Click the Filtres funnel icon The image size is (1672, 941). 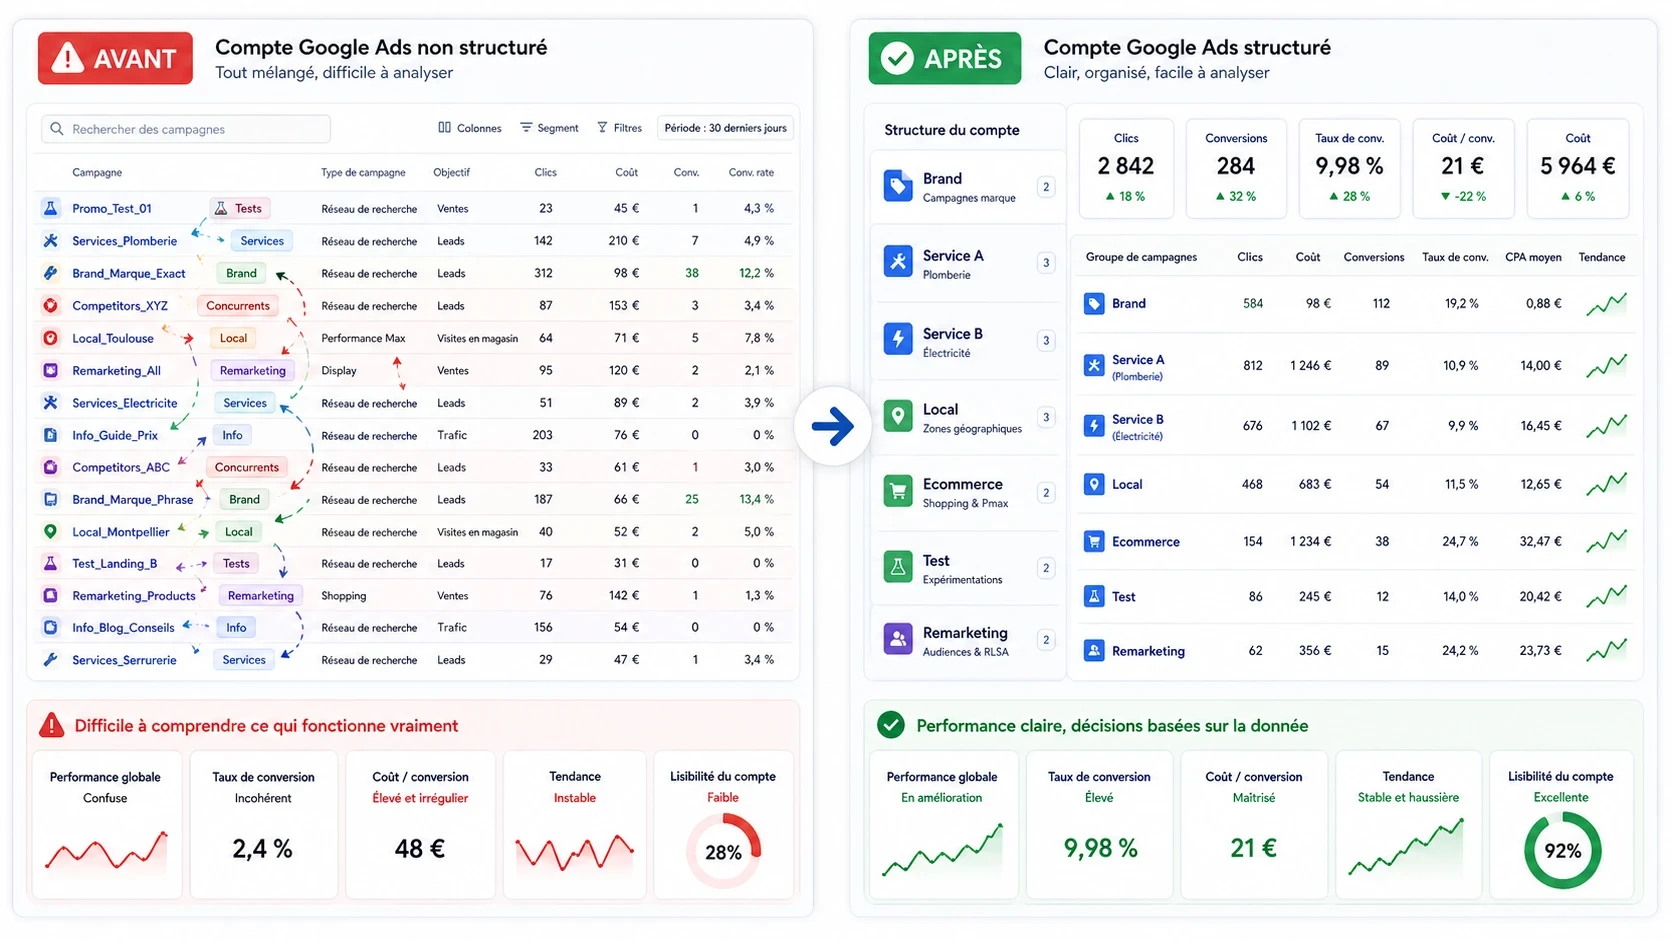[x=601, y=128]
